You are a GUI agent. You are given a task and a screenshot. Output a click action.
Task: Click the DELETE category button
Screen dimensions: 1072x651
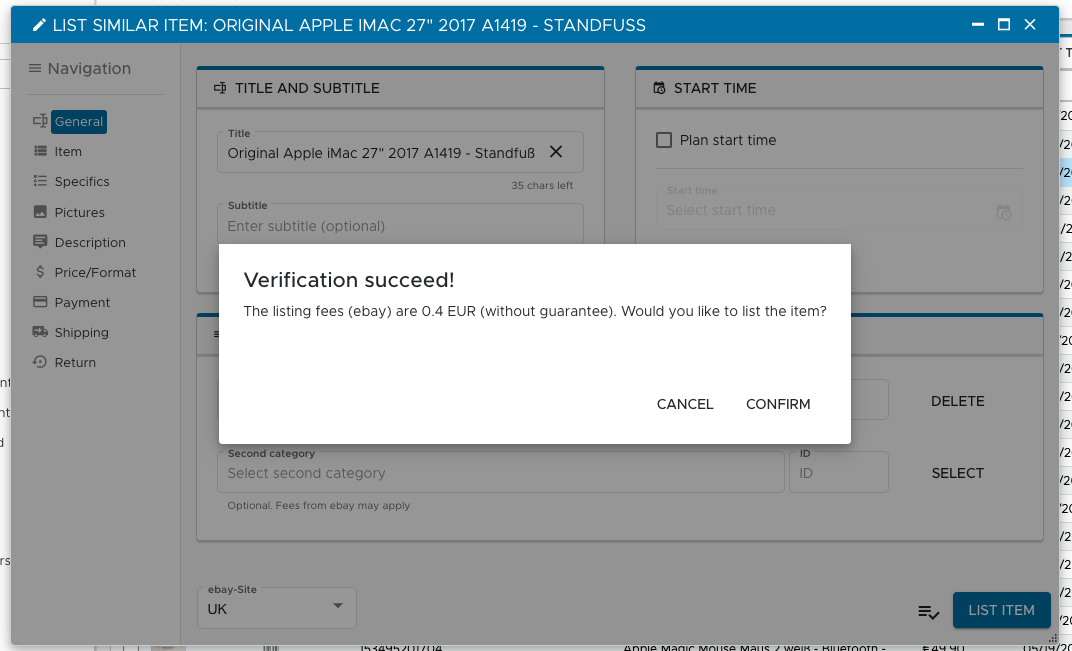click(x=957, y=401)
